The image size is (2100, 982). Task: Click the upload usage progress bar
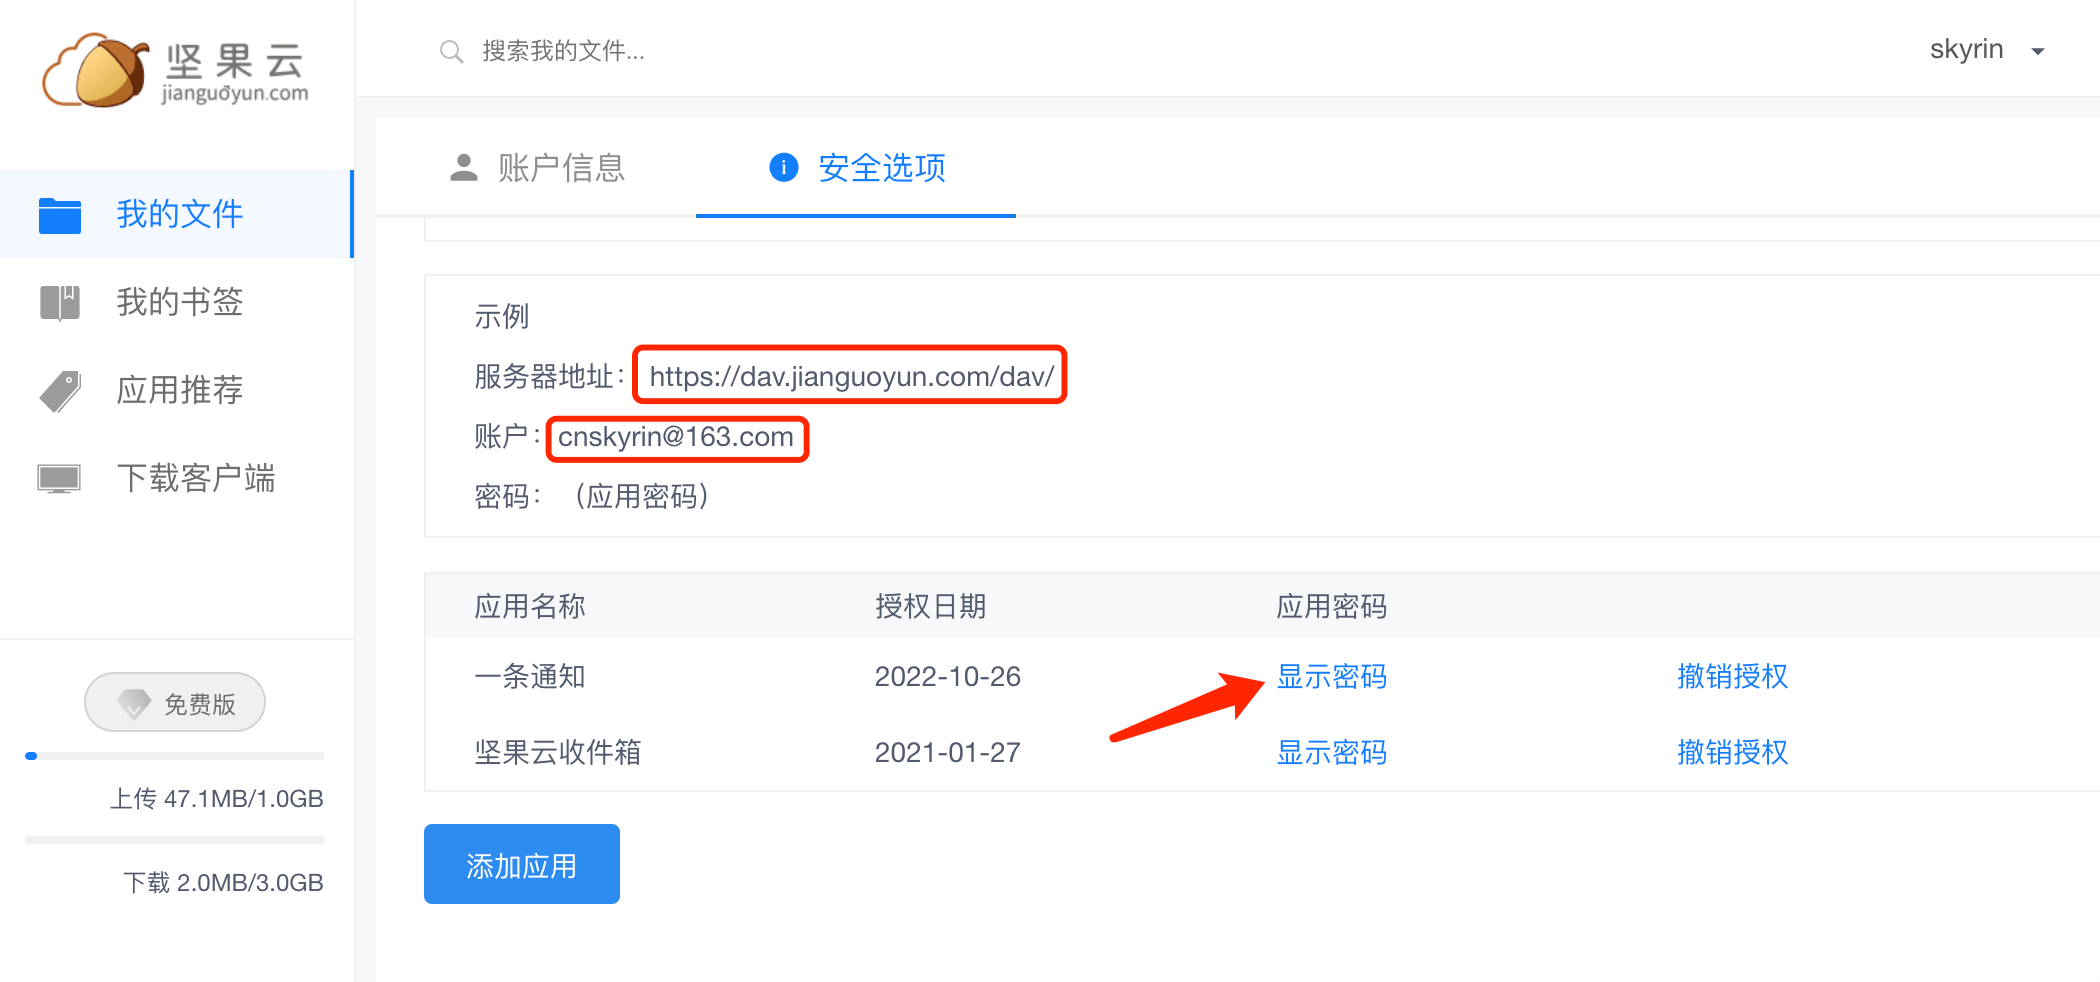[x=175, y=756]
